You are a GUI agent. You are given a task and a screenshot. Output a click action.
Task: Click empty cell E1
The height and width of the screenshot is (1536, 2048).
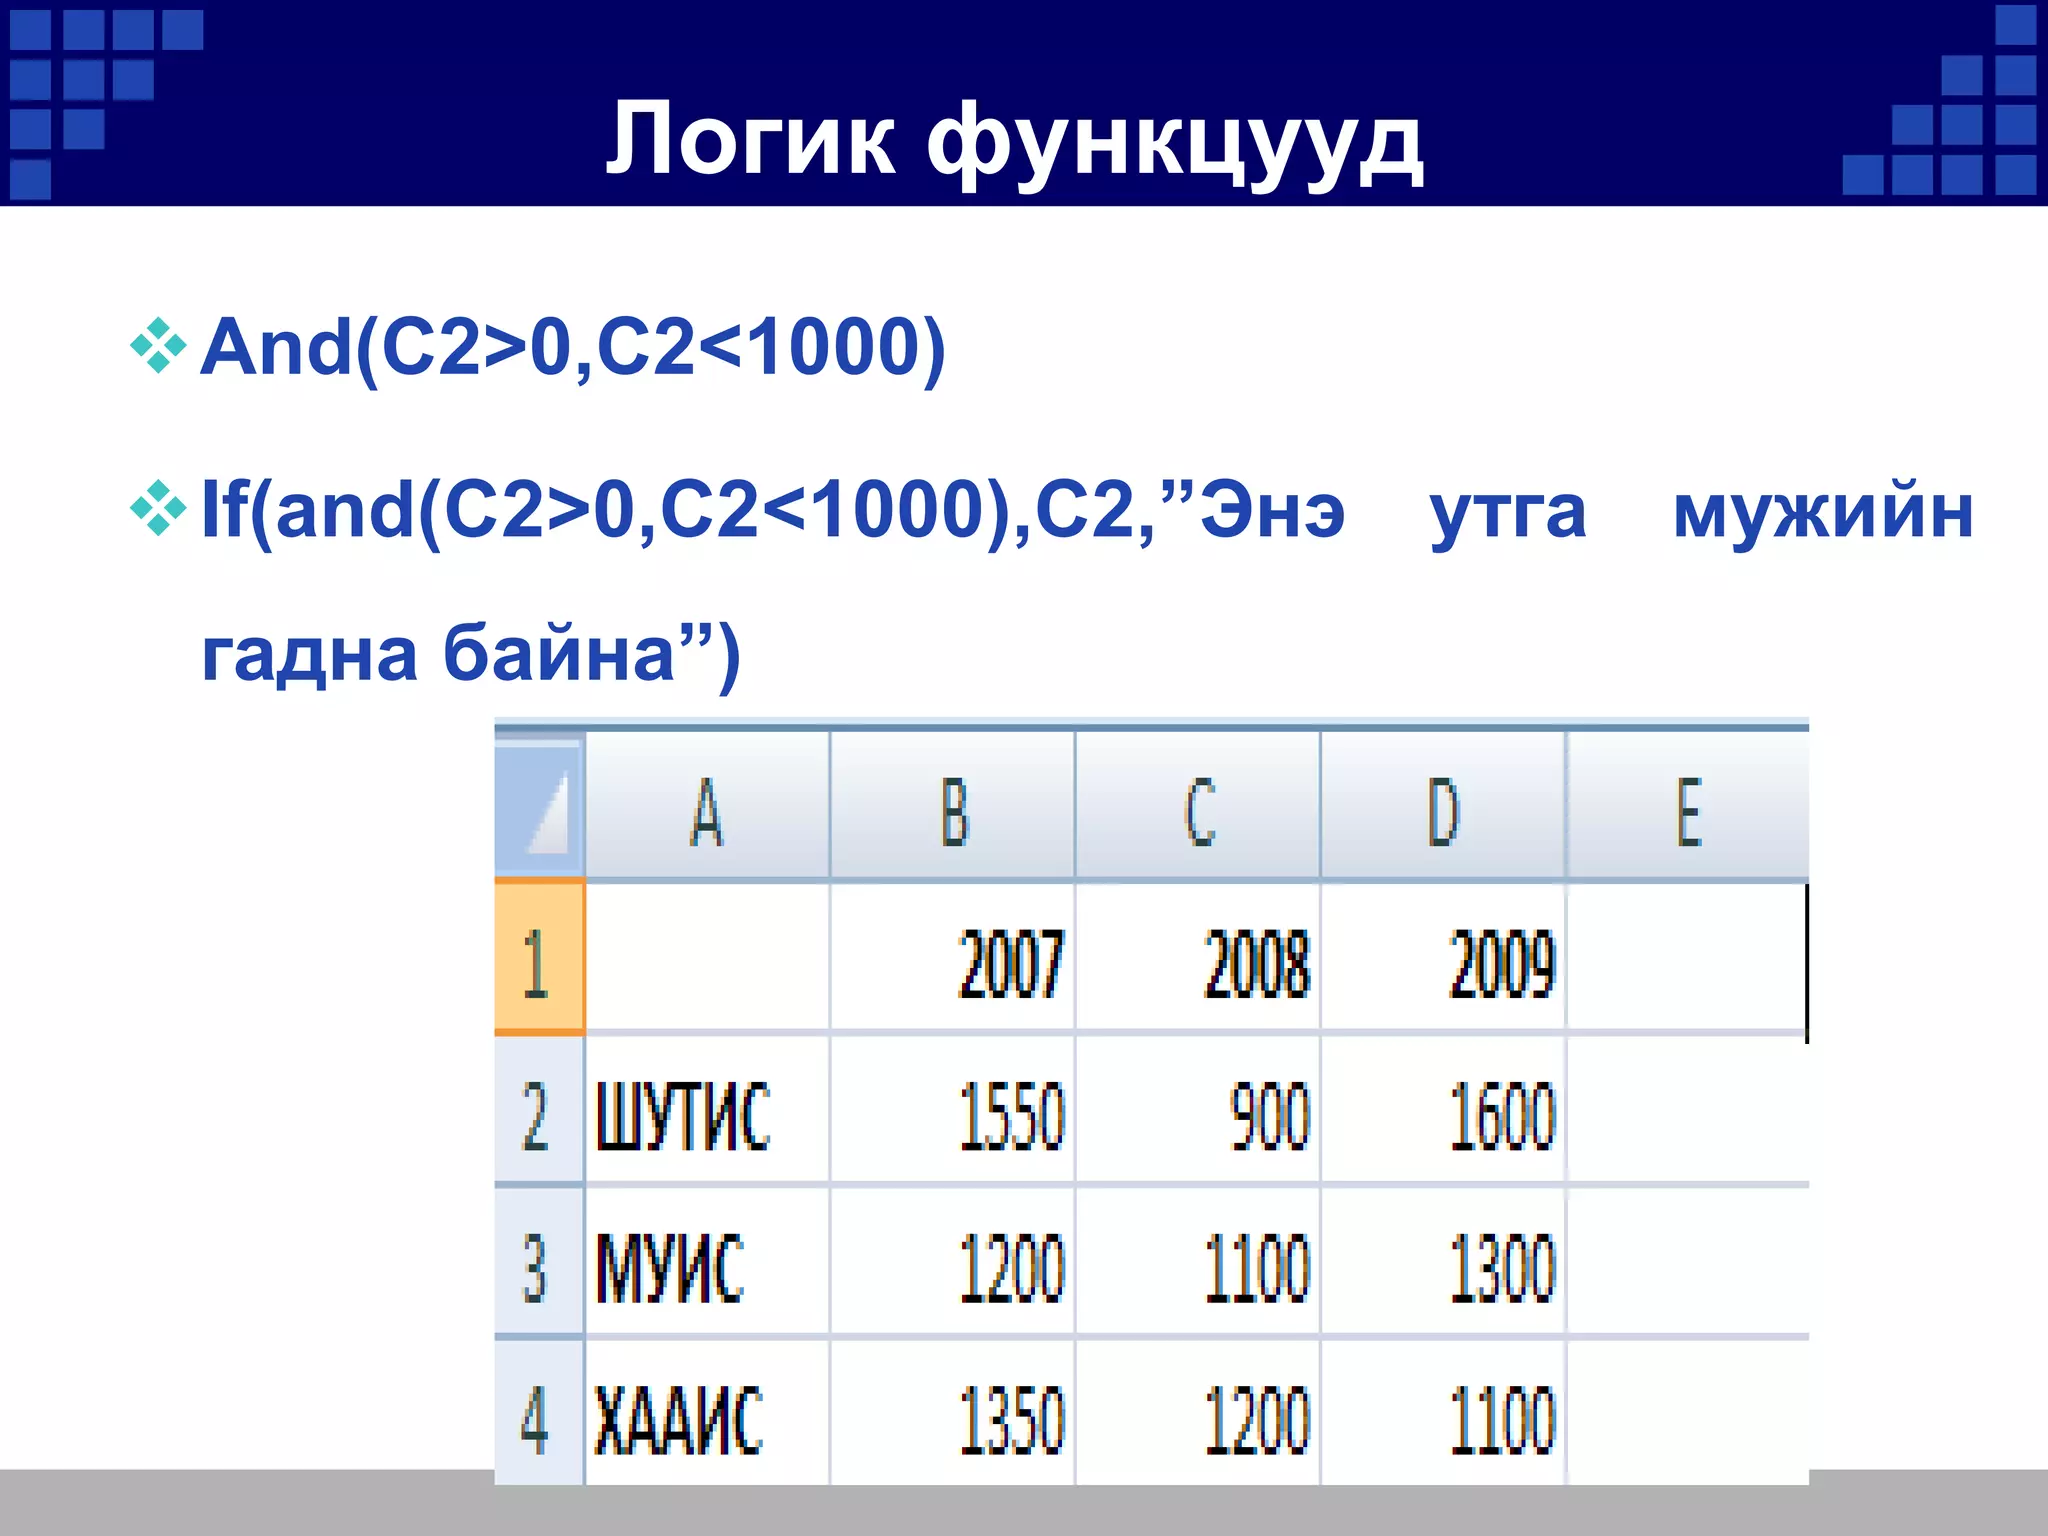(x=1686, y=958)
